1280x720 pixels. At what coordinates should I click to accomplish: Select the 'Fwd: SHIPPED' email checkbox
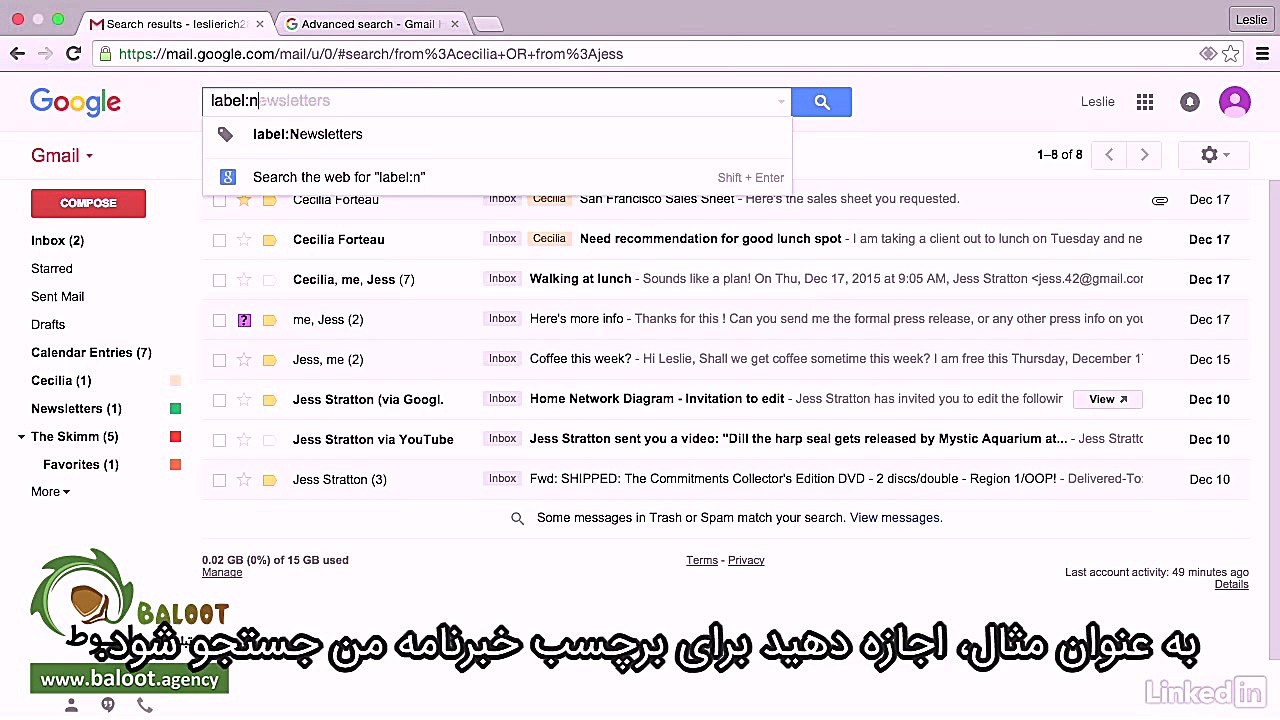click(219, 480)
